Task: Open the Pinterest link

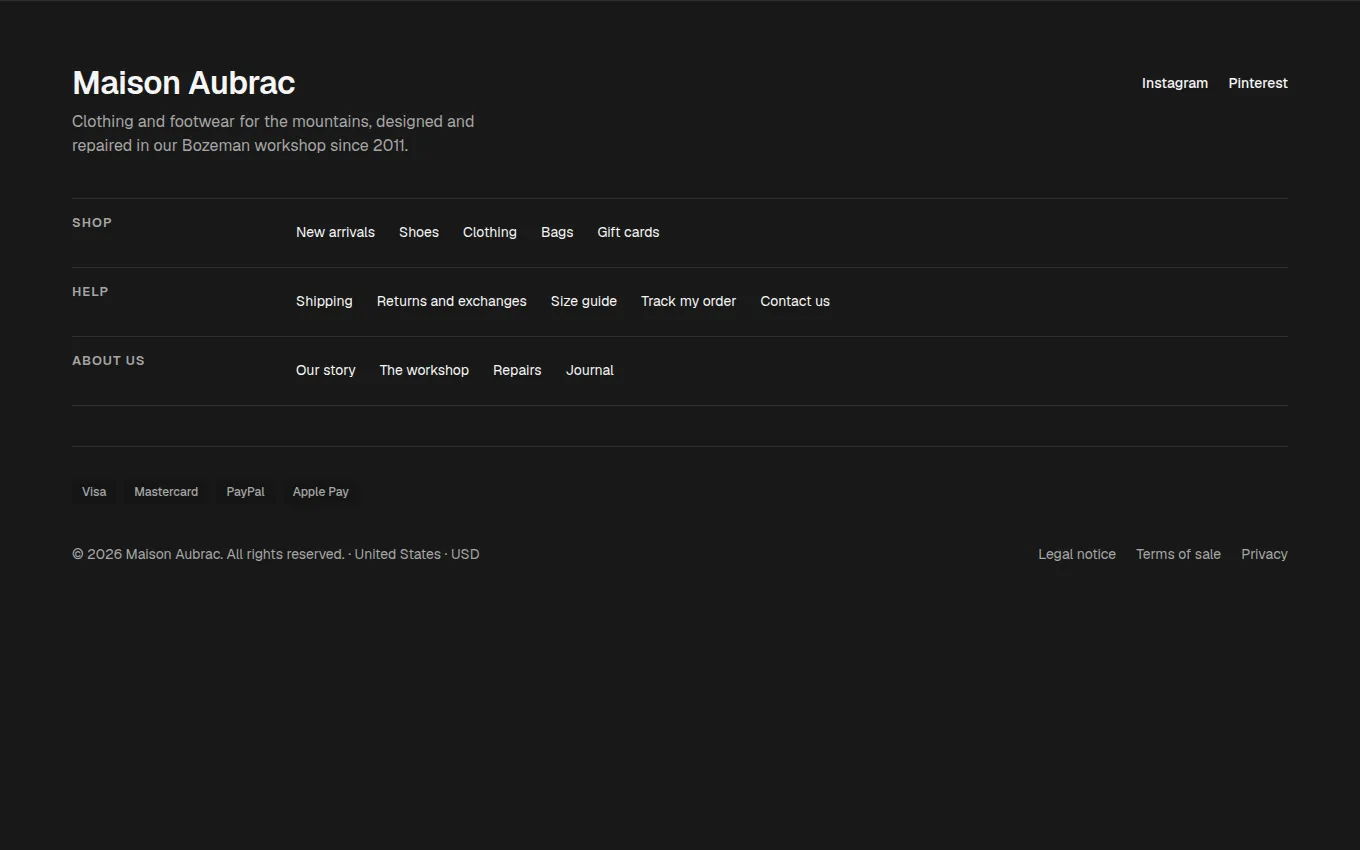Action: [1258, 83]
